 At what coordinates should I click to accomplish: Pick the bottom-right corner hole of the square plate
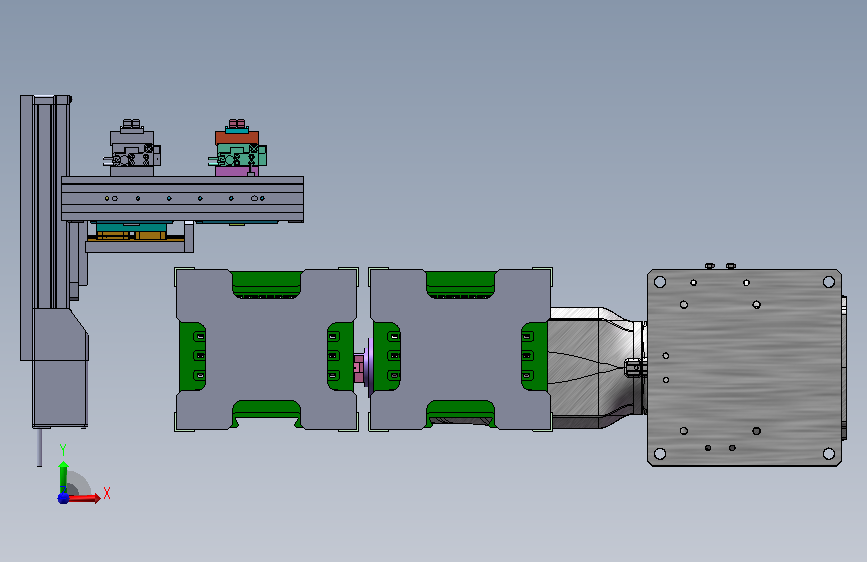828,454
